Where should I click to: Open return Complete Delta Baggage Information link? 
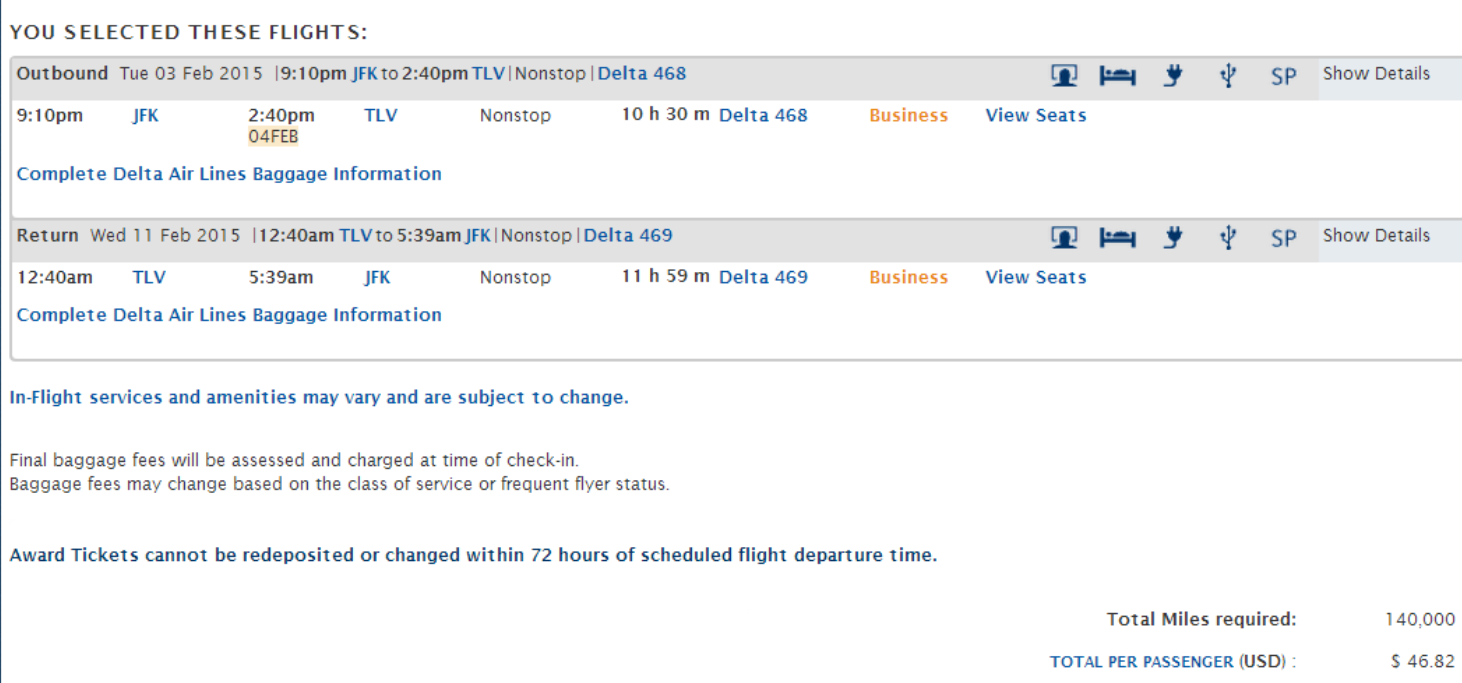pos(229,315)
